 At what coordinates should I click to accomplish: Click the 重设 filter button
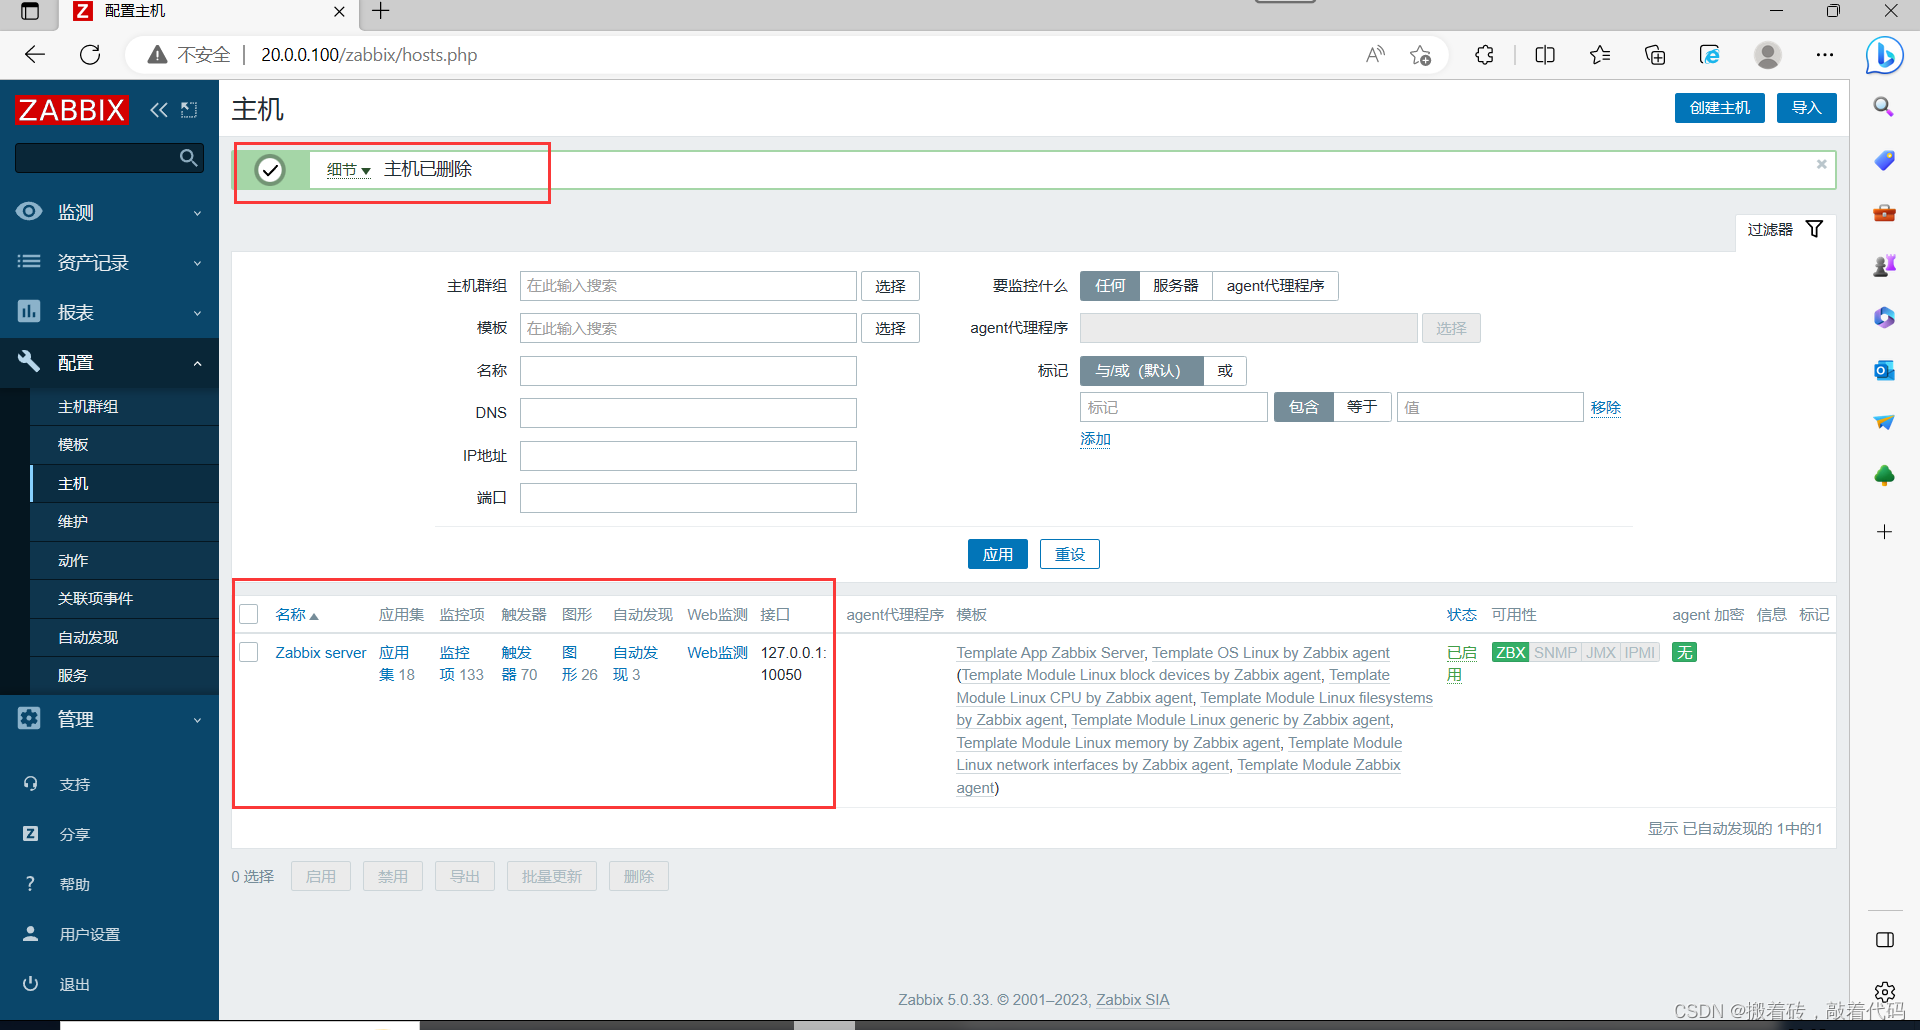pyautogui.click(x=1069, y=554)
